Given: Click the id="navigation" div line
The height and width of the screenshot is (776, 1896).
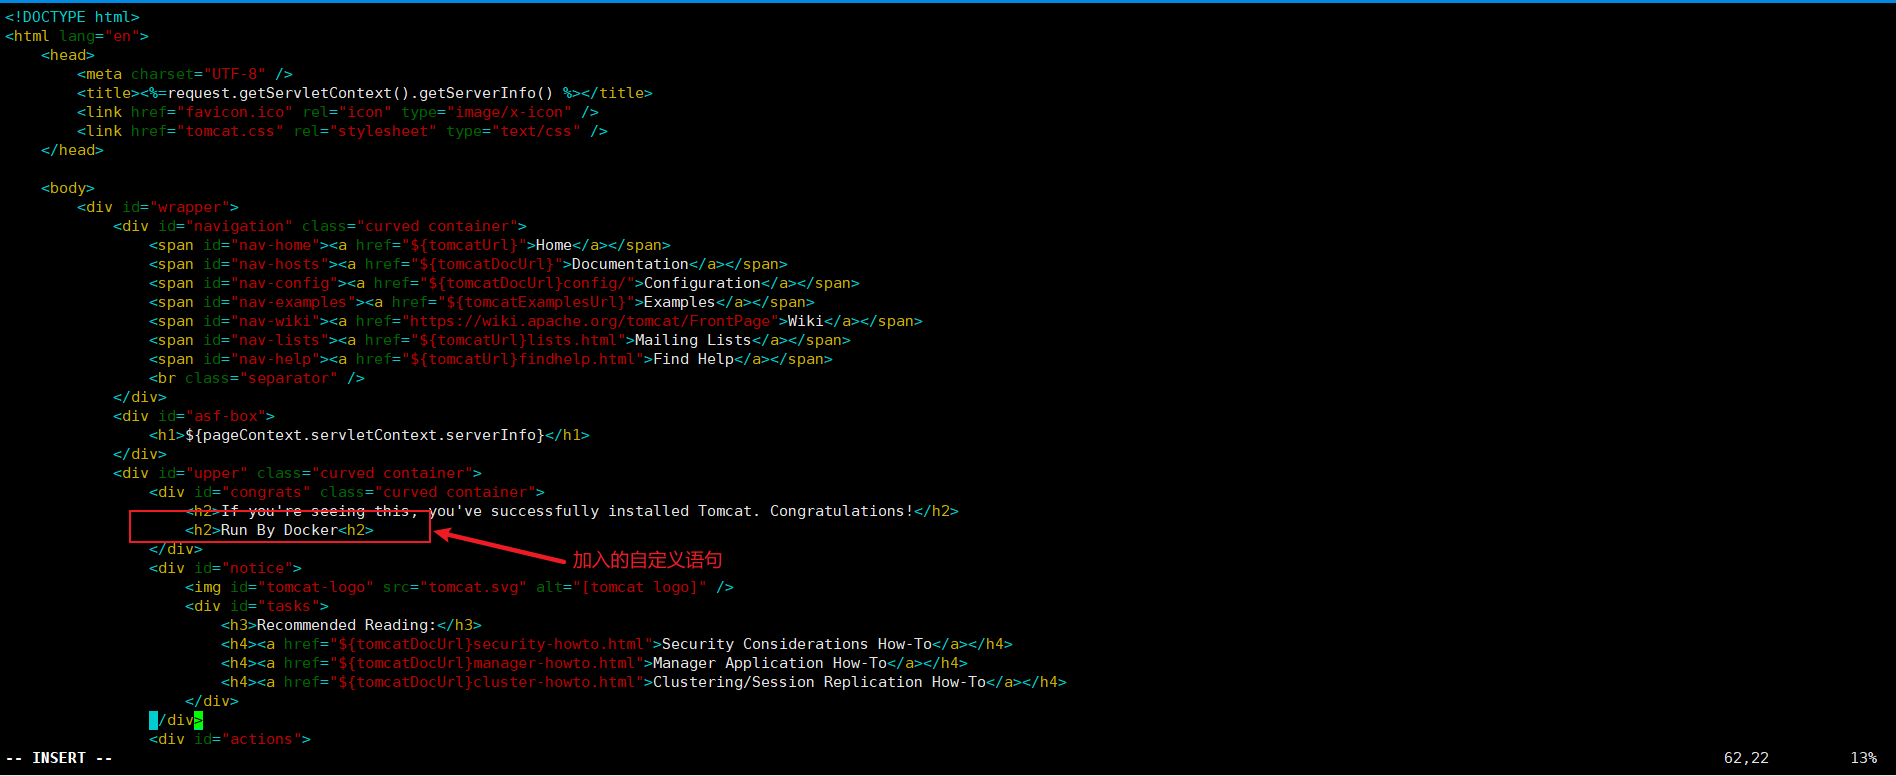Looking at the screenshot, I should (320, 226).
